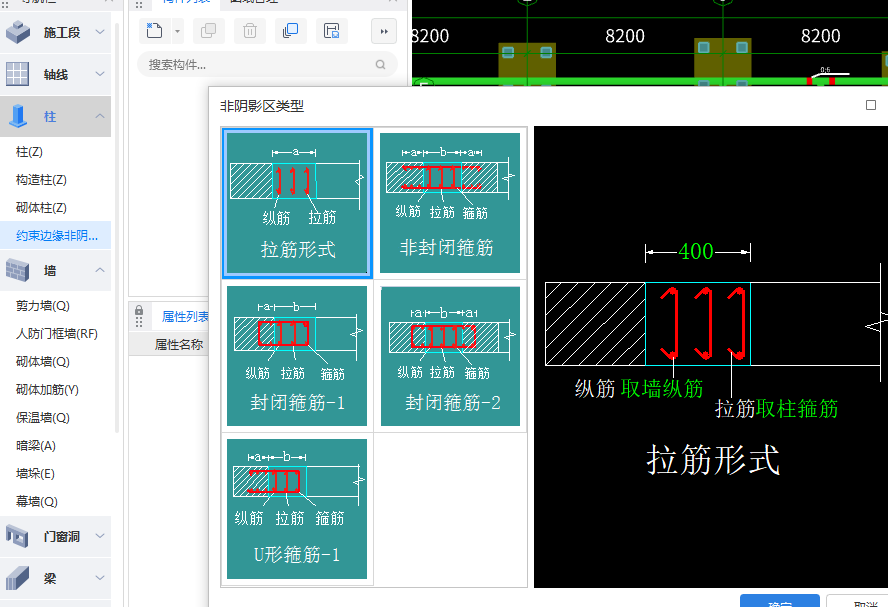Click the search magnifier icon
This screenshot has width=888, height=607.
[381, 65]
